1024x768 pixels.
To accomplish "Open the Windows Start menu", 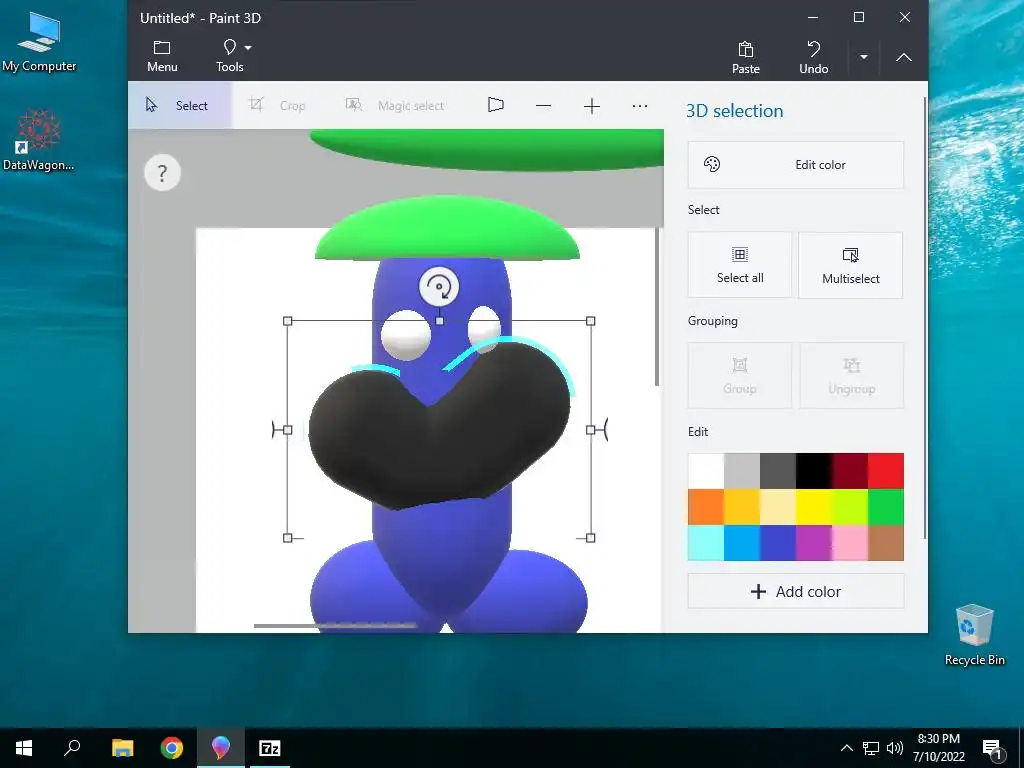I will pyautogui.click(x=24, y=748).
